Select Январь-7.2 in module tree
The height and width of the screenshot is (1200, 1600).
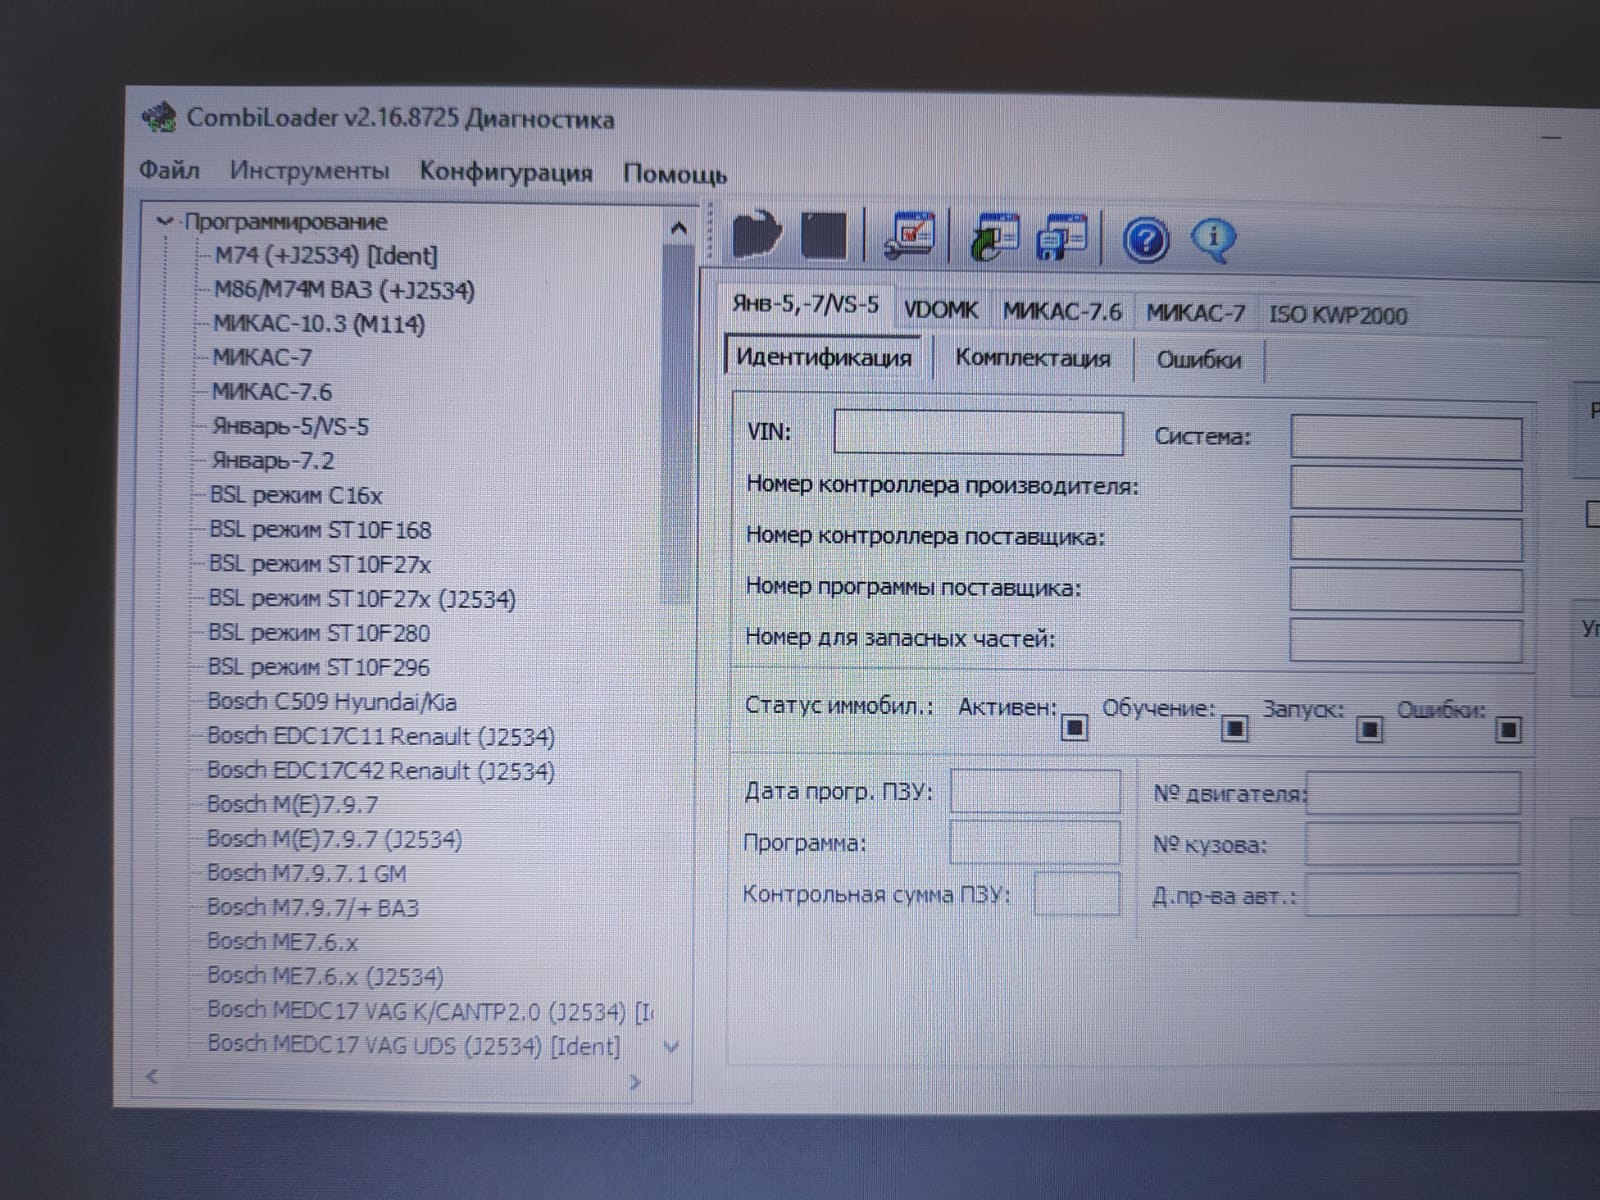pos(272,461)
